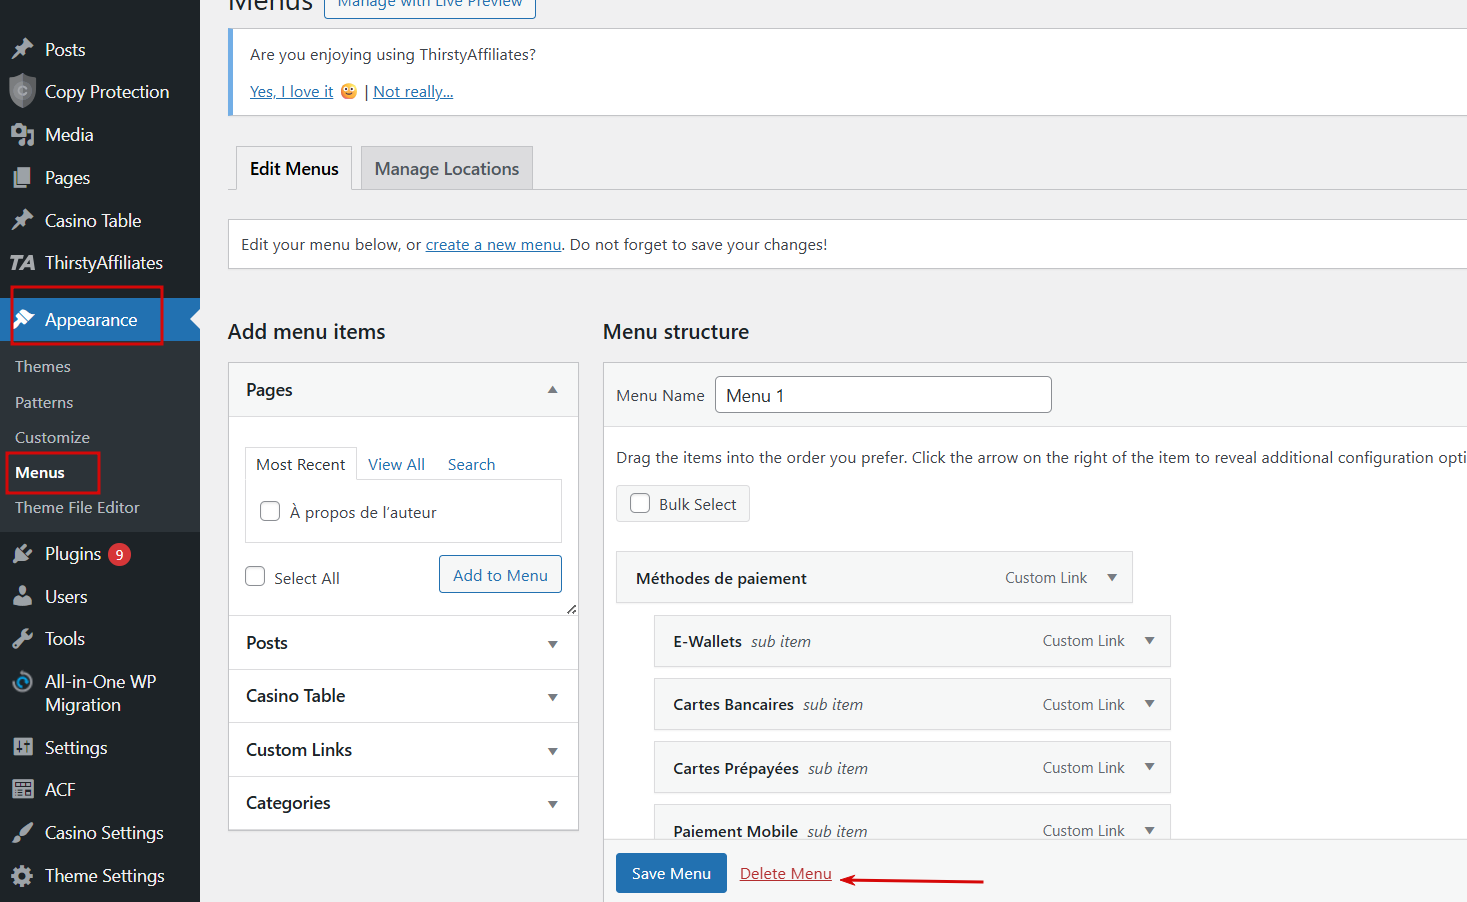
Task: Check the Select All checkbox
Action: pos(255,576)
